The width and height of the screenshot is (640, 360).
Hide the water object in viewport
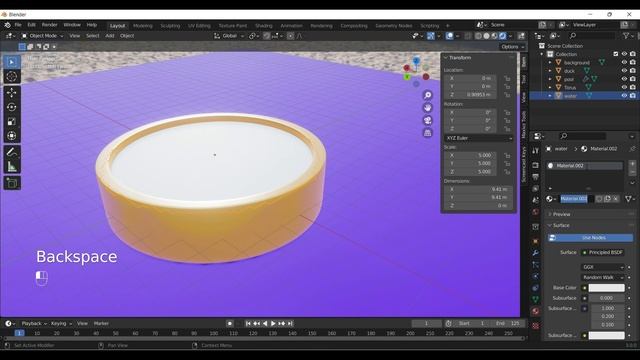point(624,96)
